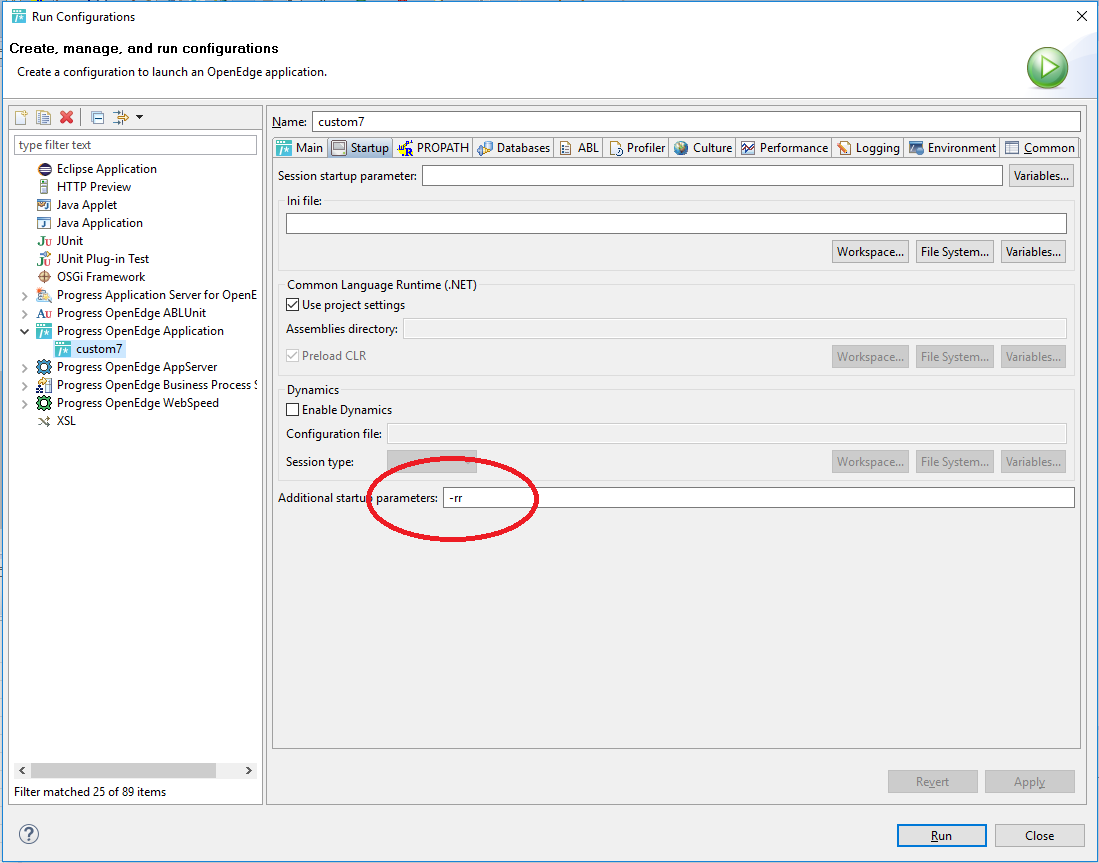Image resolution: width=1099 pixels, height=863 pixels.
Task: Open the Environment tab
Action: 953,148
